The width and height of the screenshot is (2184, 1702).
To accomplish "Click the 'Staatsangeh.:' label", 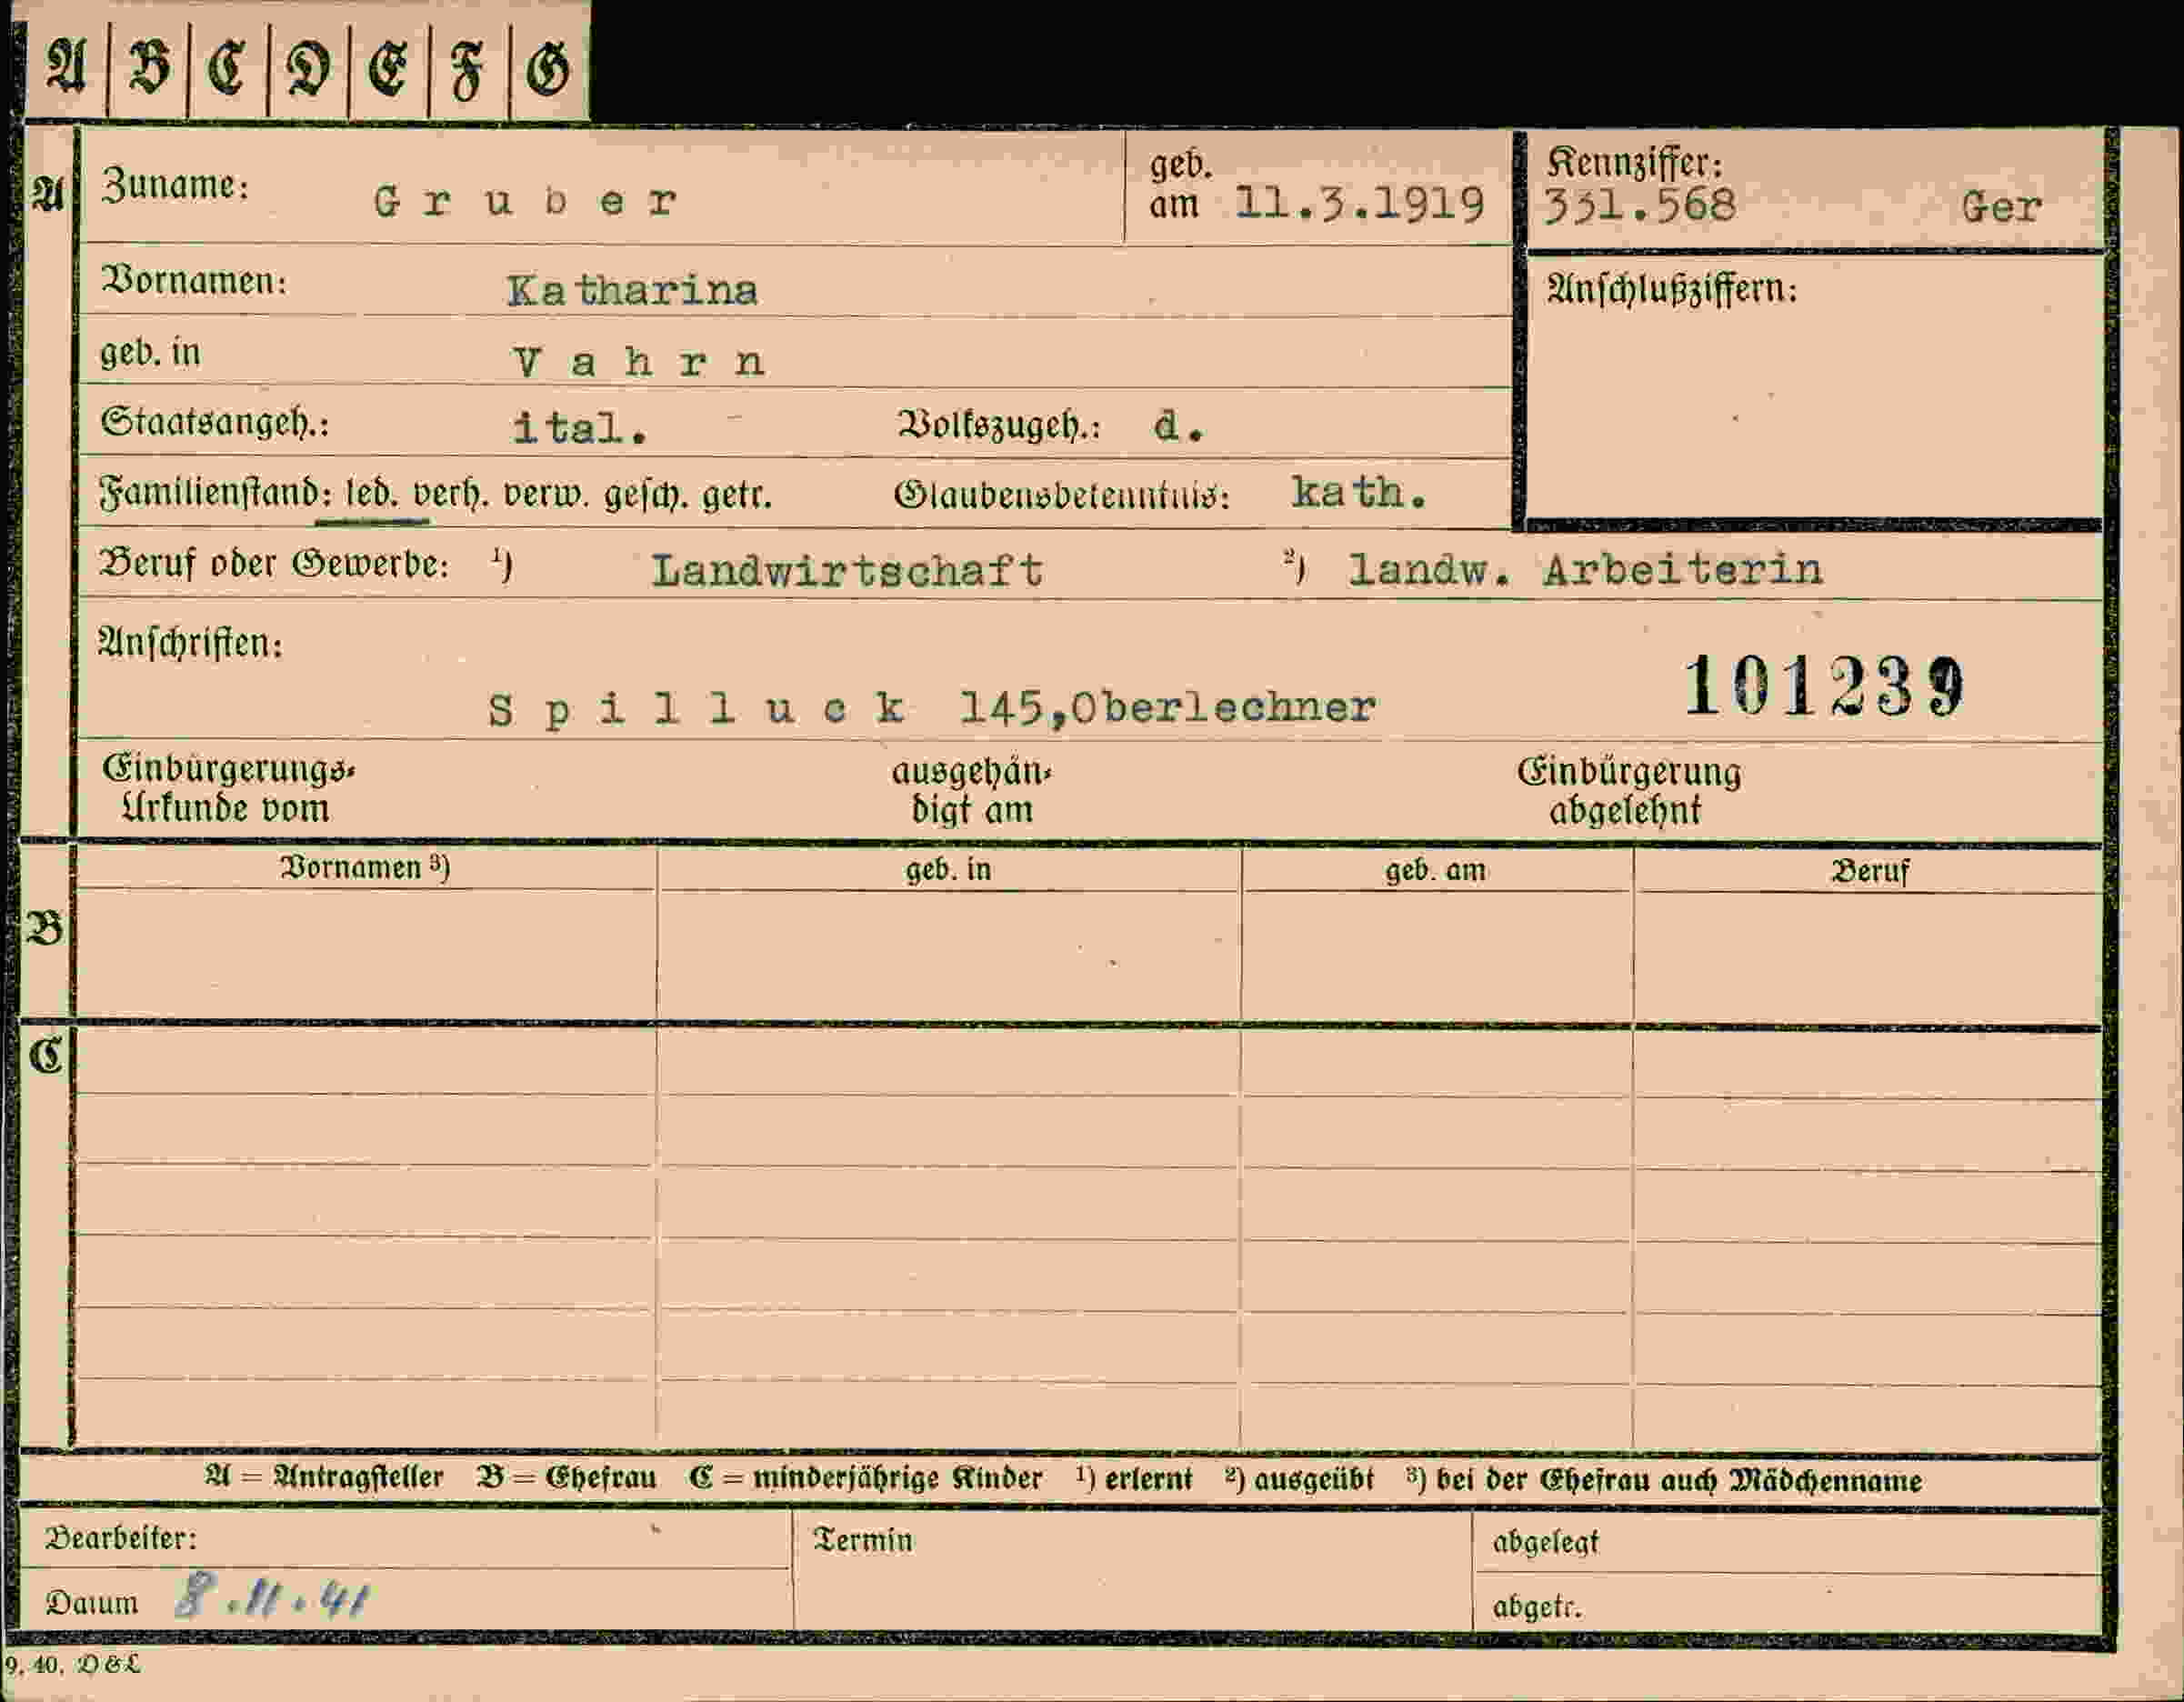I will (x=215, y=424).
